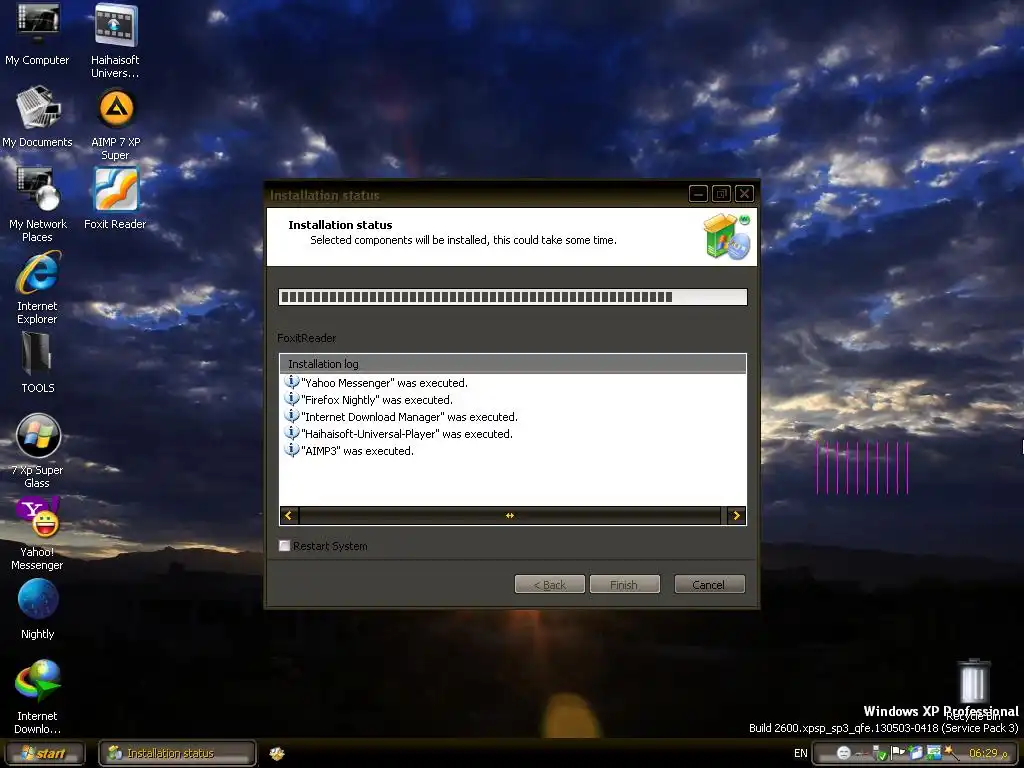
Task: Open My Computer desktop icon
Action: 37,34
